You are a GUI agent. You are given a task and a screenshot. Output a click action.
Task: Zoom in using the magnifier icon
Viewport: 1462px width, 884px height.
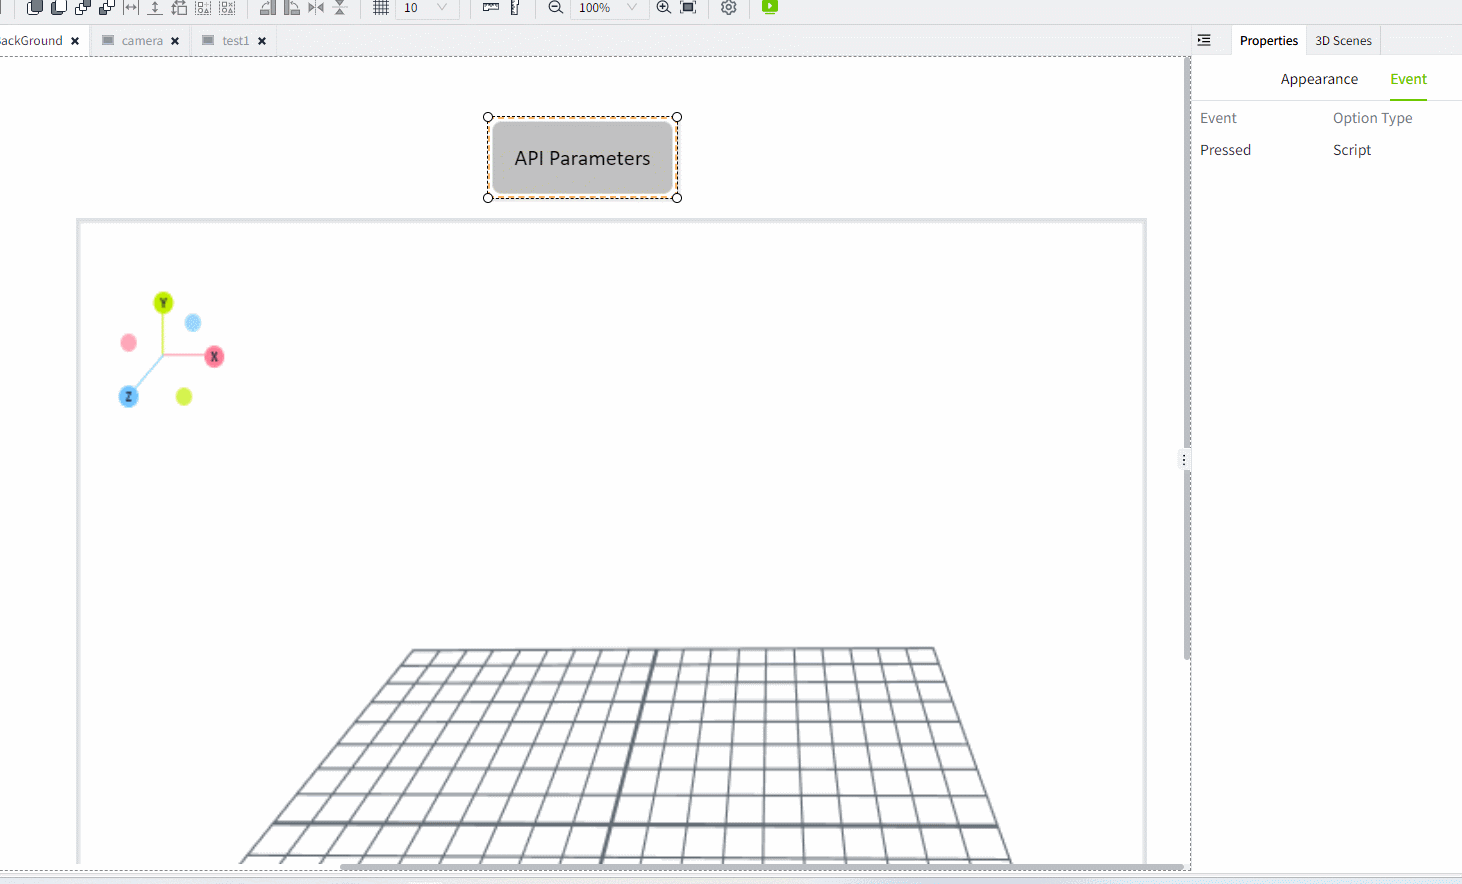pos(663,8)
